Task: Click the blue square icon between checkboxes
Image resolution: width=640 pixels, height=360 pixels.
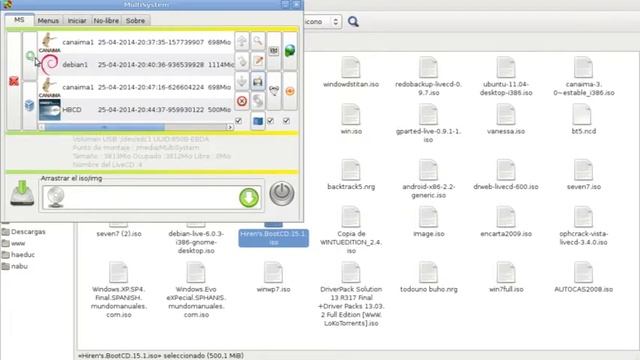Action: point(258,121)
